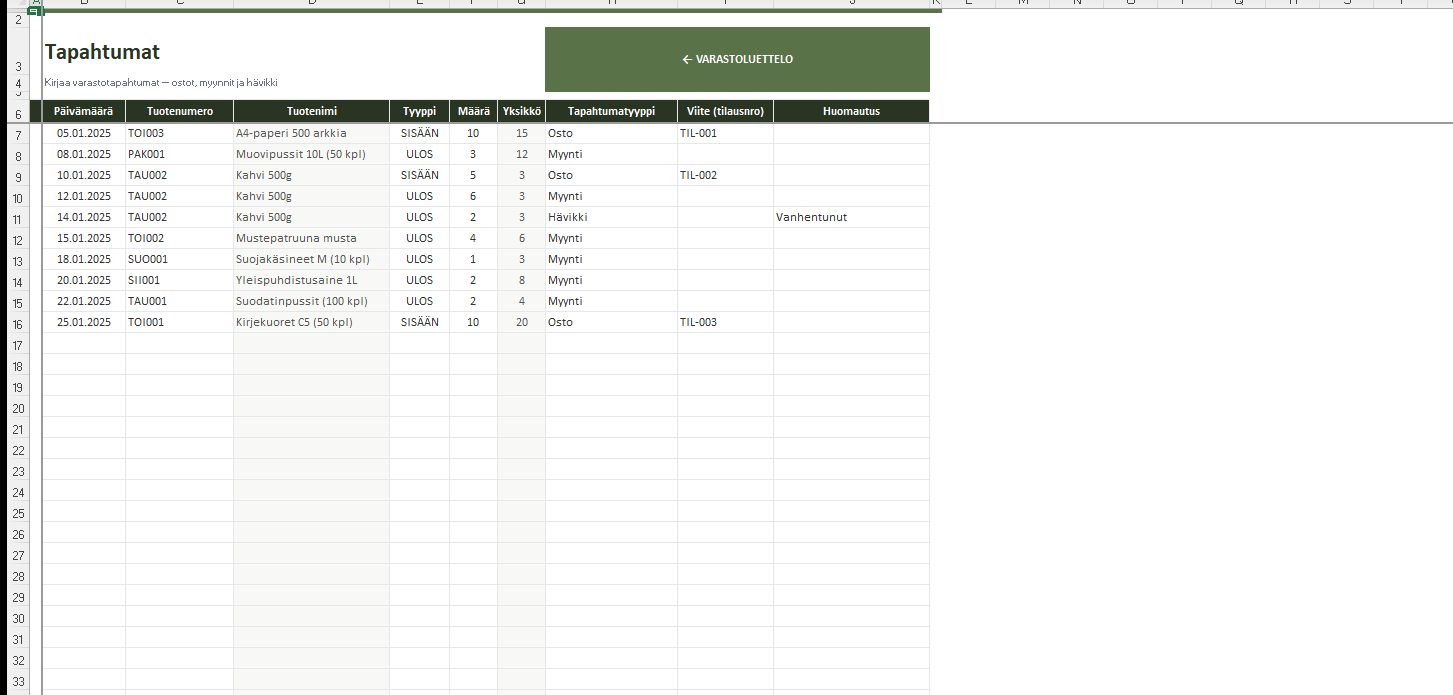This screenshot has width=1453, height=695.
Task: Click the Vanhentunut note cell
Action: pyautogui.click(x=851, y=217)
